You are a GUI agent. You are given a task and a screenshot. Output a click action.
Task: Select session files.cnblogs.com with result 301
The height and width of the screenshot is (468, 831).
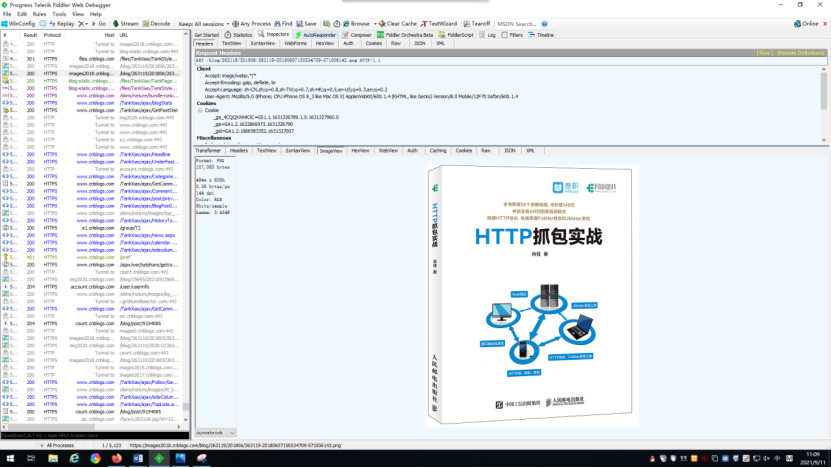pyautogui.click(x=94, y=59)
